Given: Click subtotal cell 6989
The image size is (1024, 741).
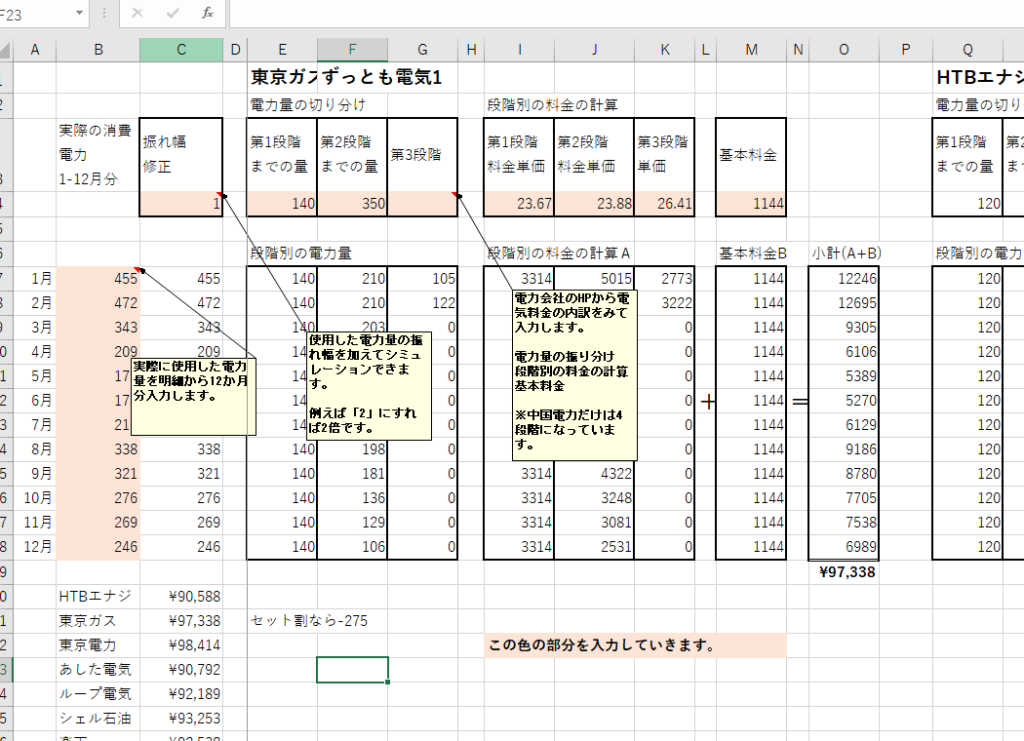Looking at the screenshot, I should point(844,547).
